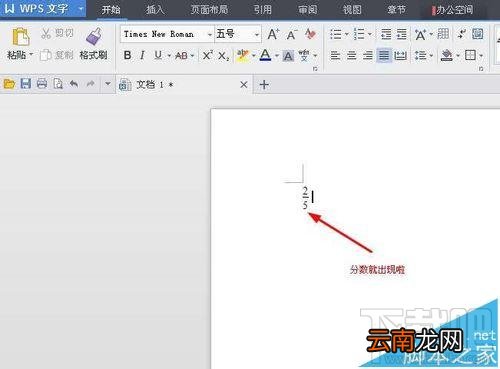
Task: Open the 办公空间 tab
Action: click(x=453, y=10)
